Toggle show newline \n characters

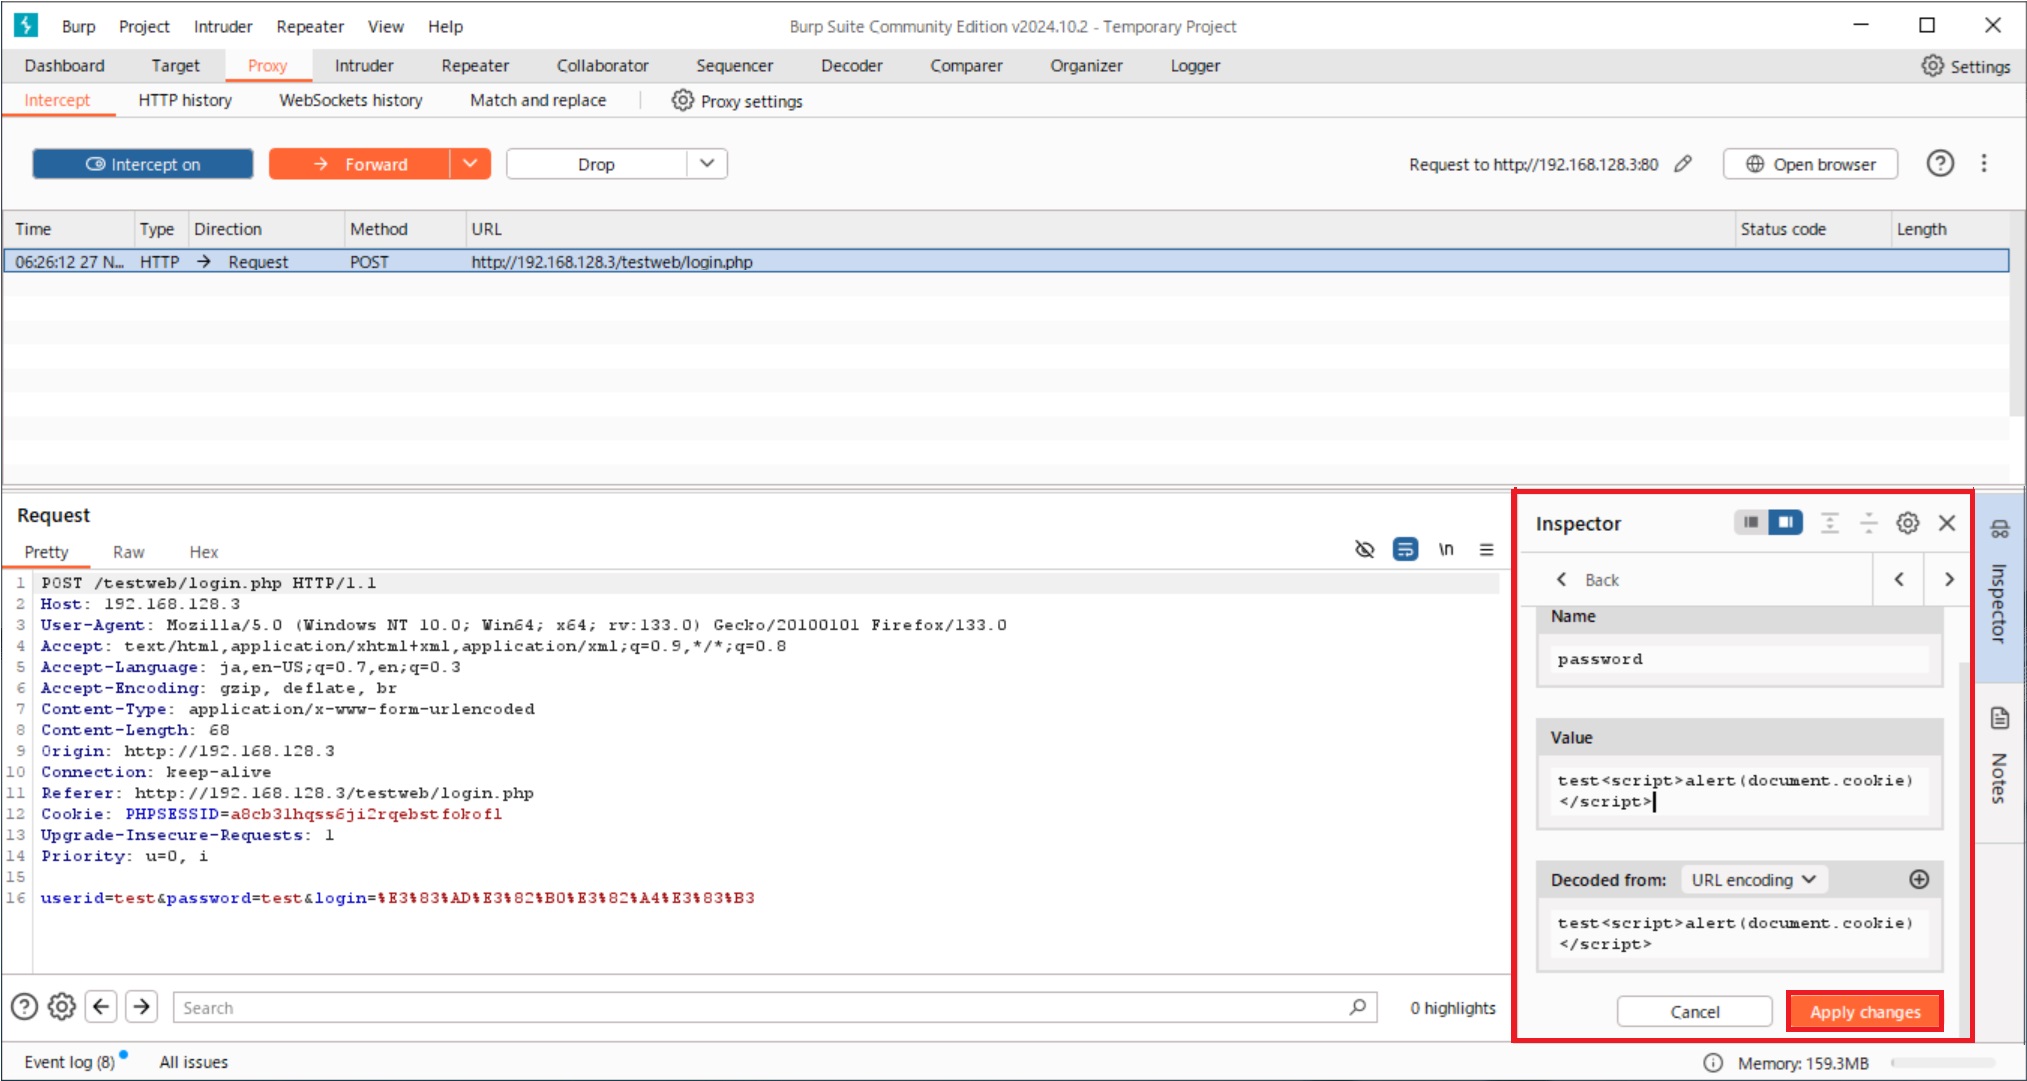[1446, 549]
